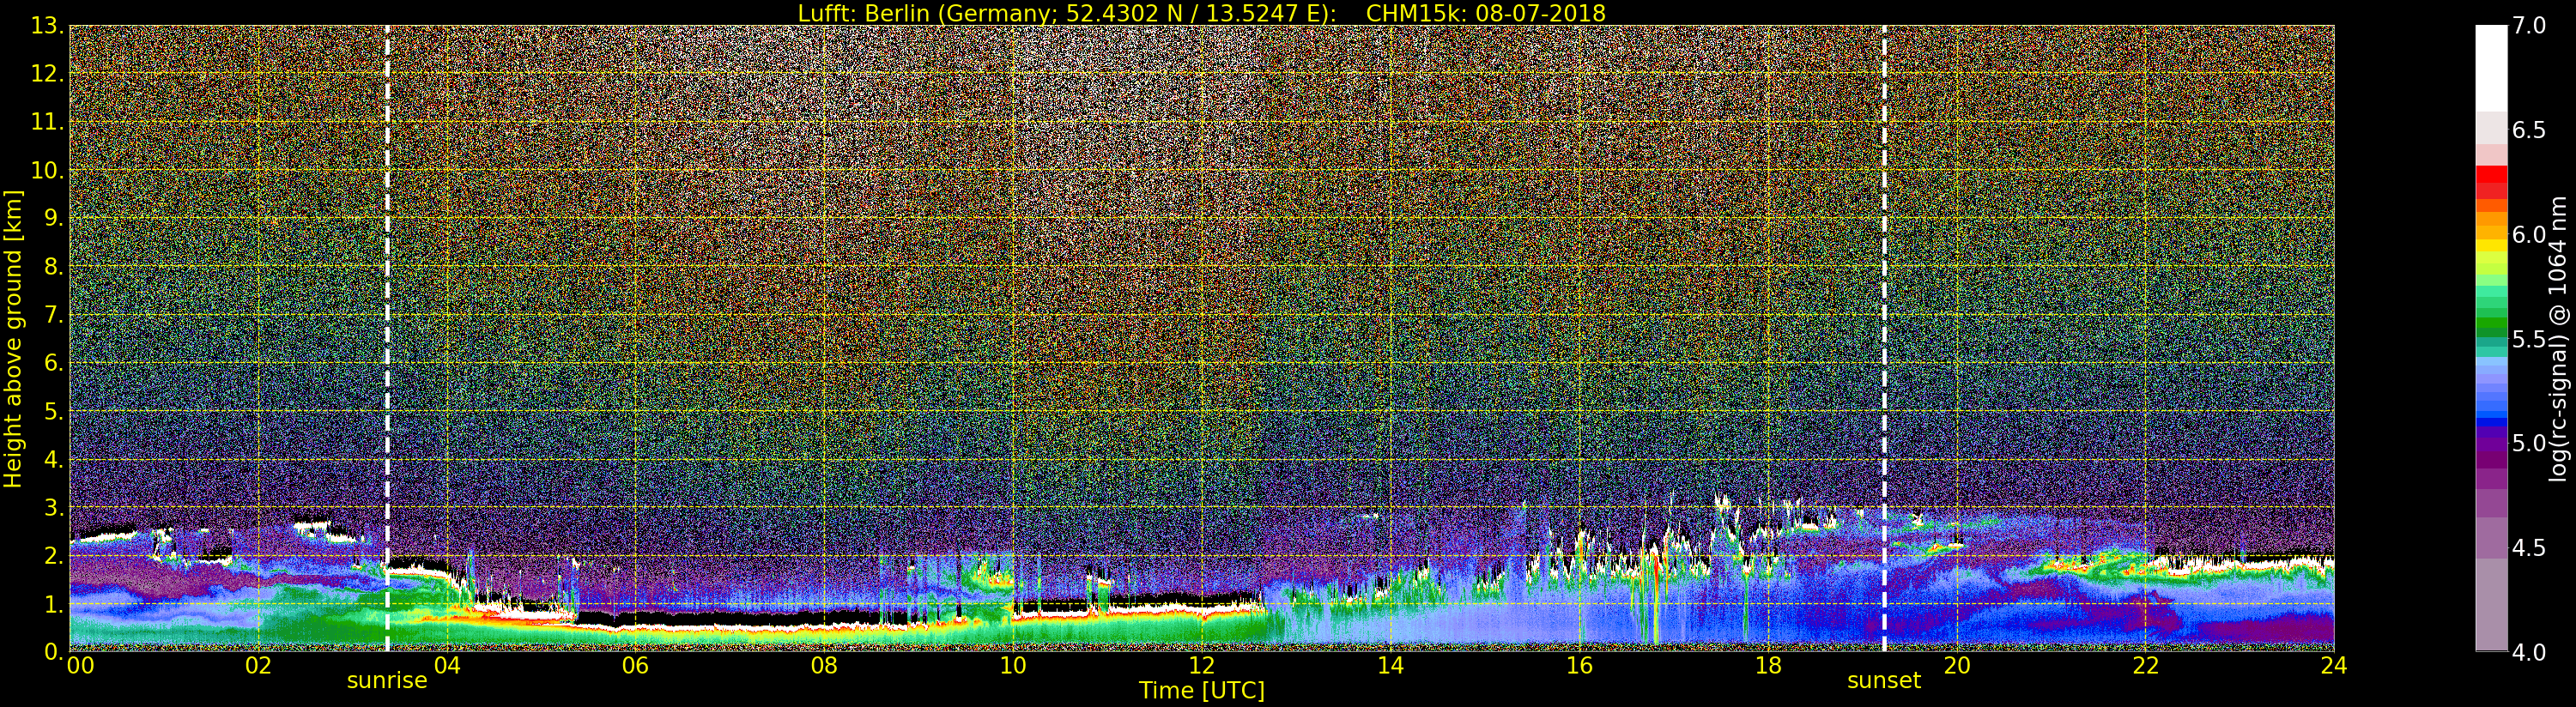
Task: Click the "7.0" colorbar tick label
Action: 2529,25
